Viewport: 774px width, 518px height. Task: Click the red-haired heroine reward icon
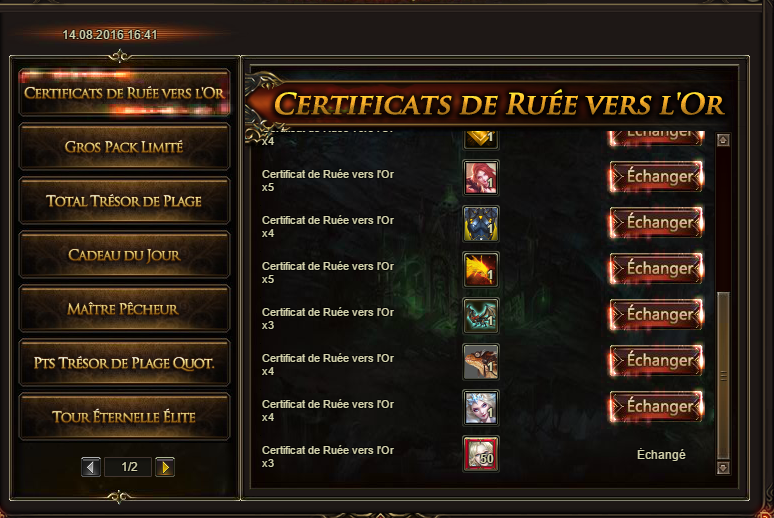tap(481, 178)
